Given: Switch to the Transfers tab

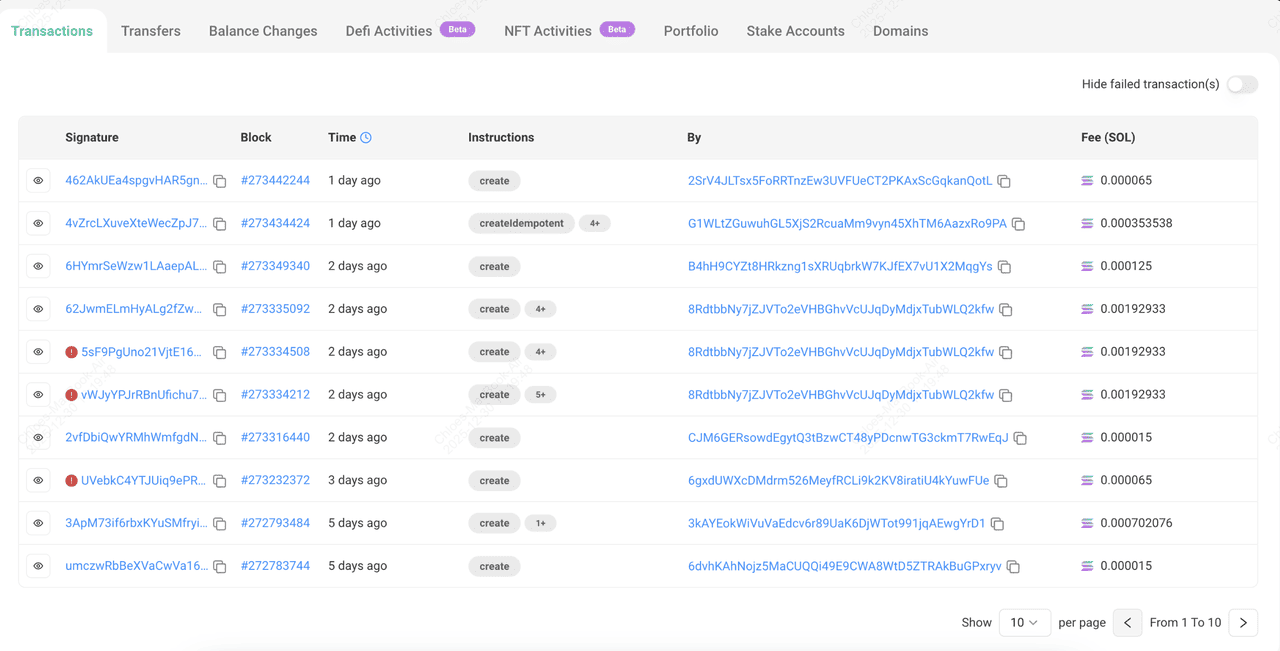Looking at the screenshot, I should (x=151, y=31).
